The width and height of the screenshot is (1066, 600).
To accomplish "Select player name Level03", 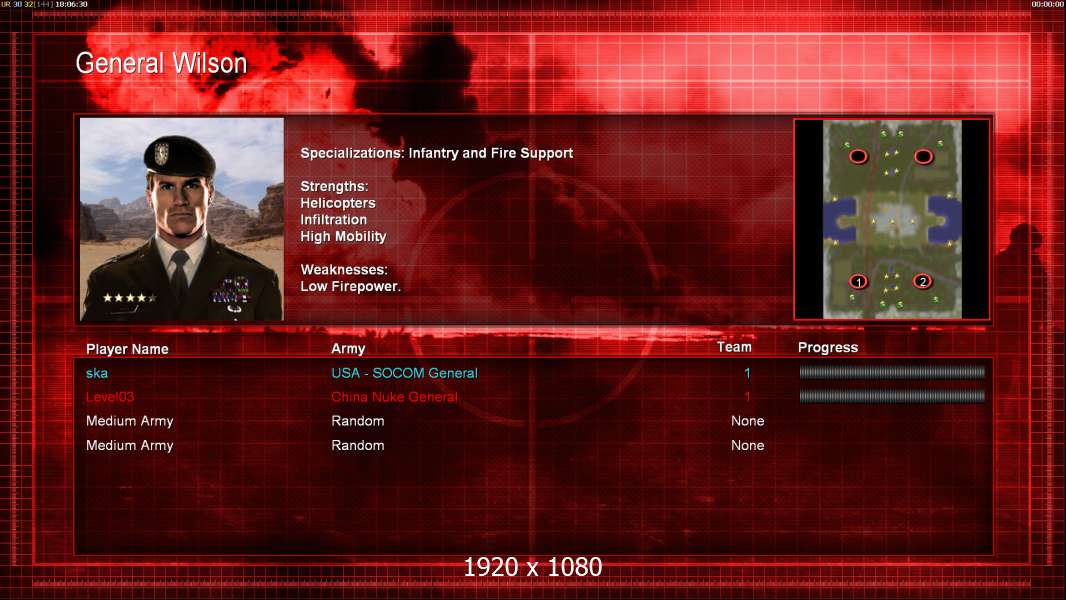I will [110, 397].
